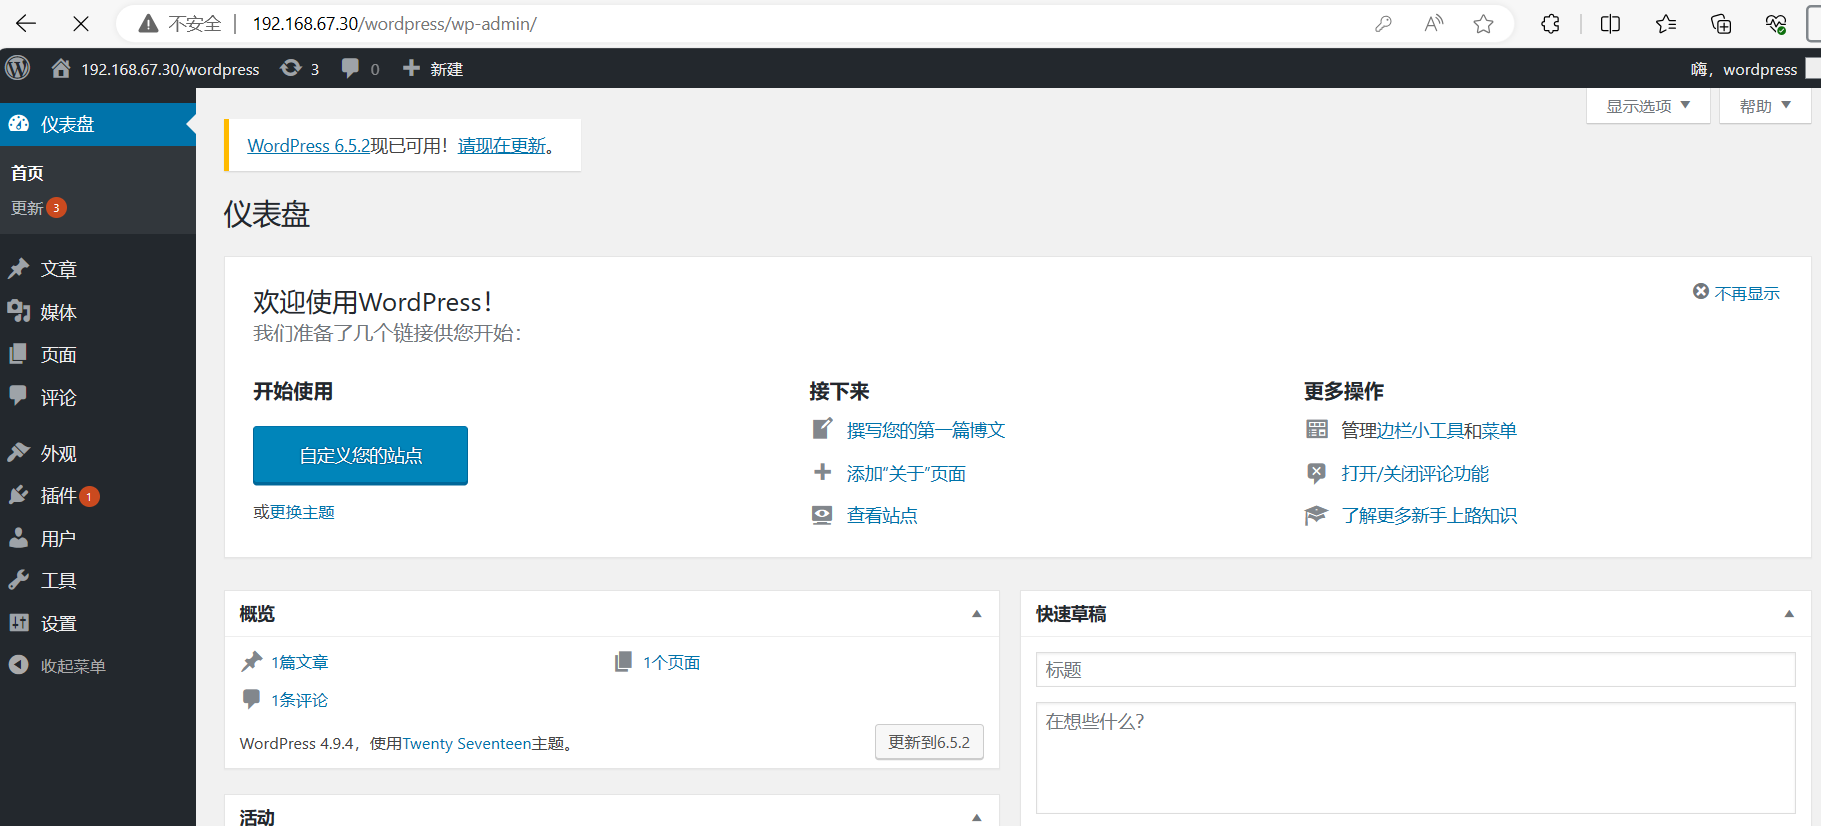Screen dimensions: 1821x826
Task: Follow the WordPress 6.5.2 notice link
Action: point(309,146)
